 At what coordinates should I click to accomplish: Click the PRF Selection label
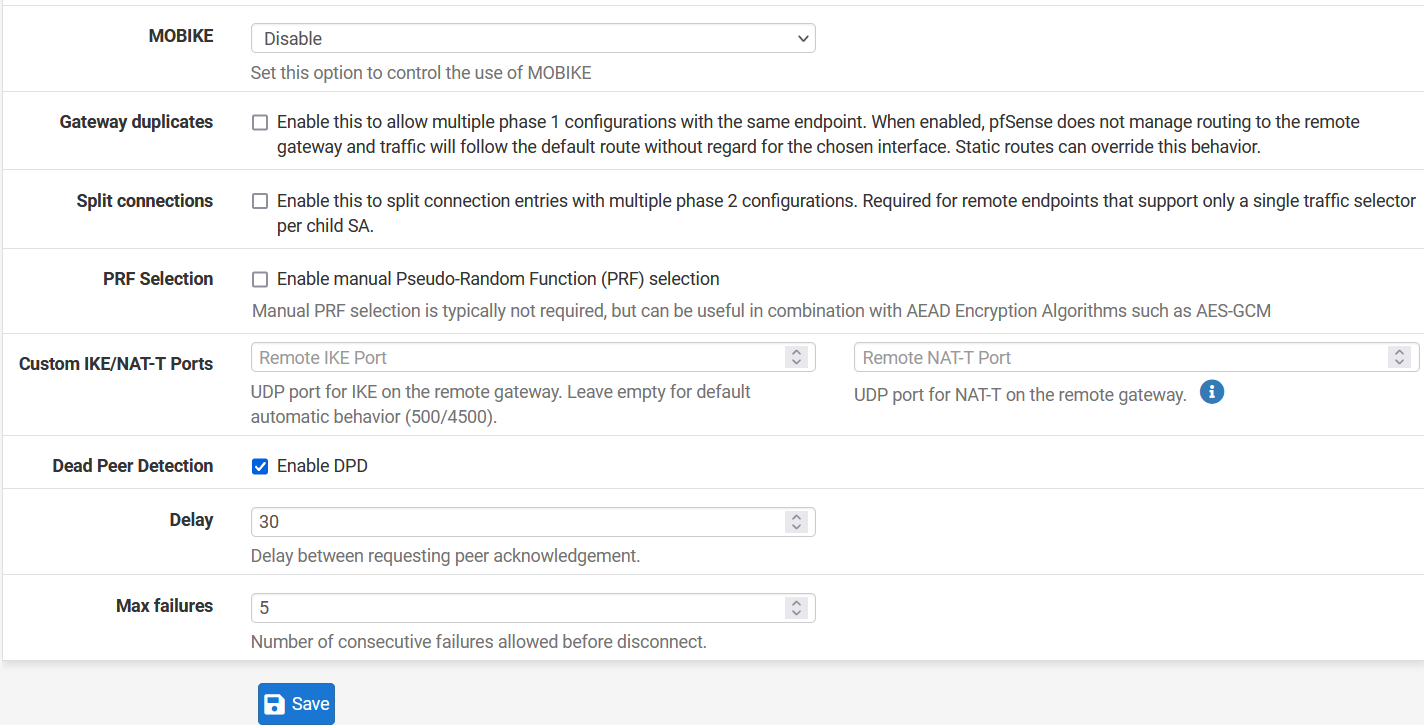[158, 279]
